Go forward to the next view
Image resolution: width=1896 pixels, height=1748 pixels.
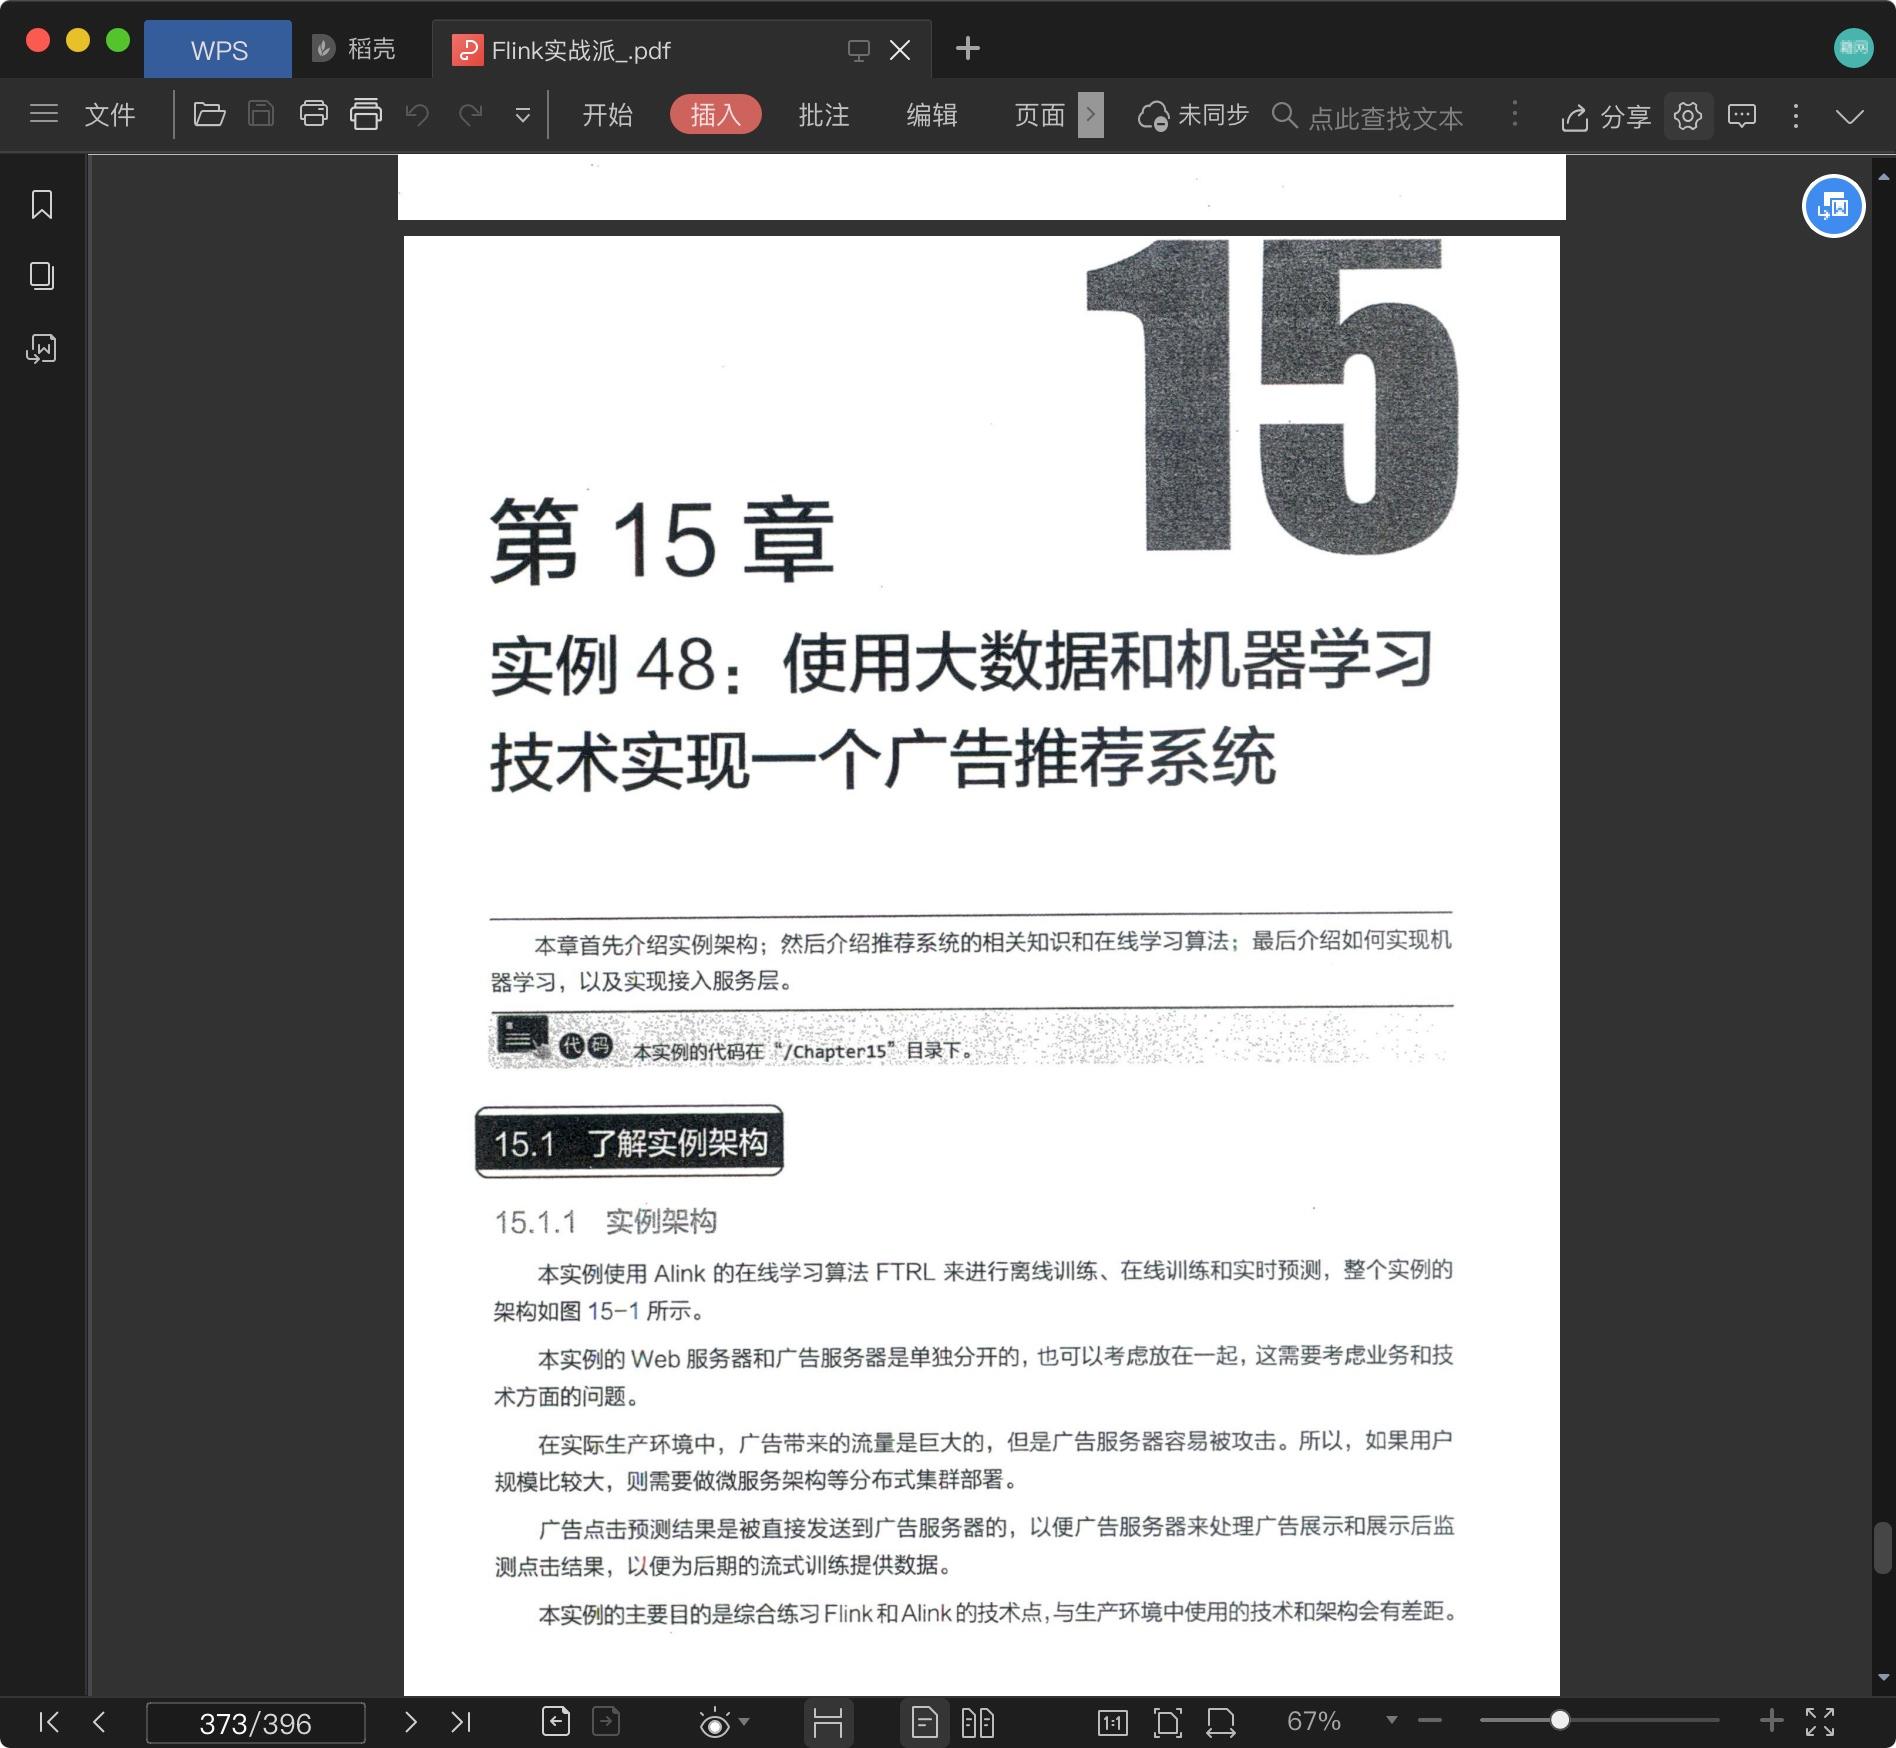click(606, 1721)
